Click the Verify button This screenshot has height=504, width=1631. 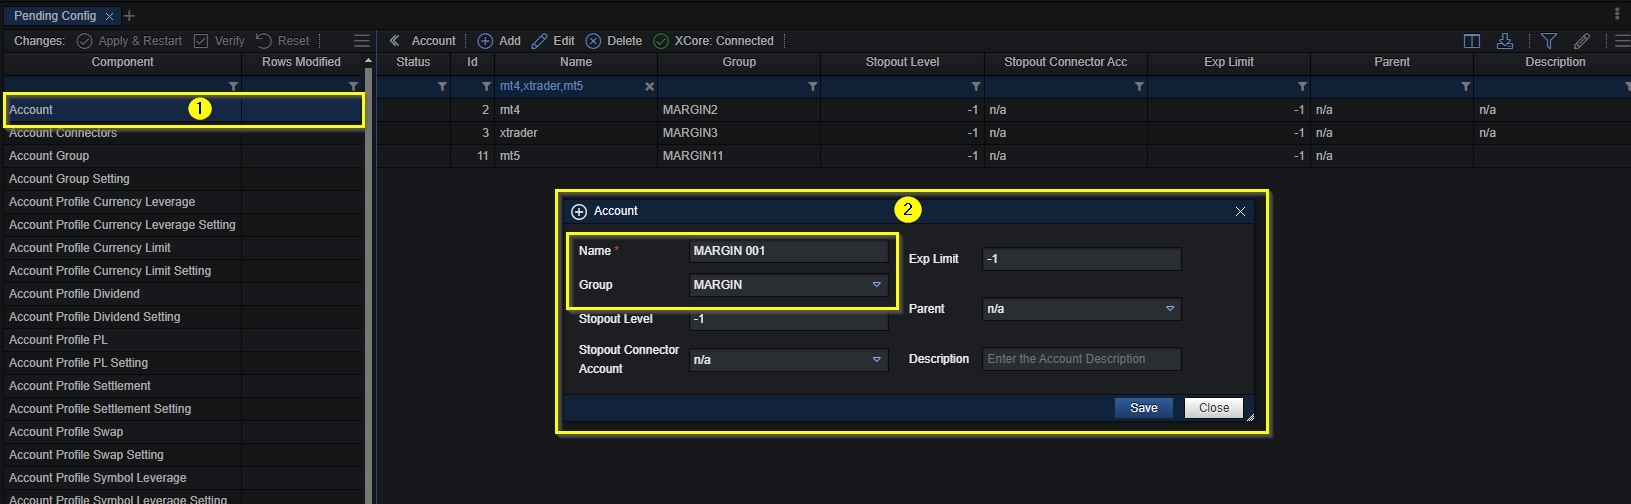[219, 41]
